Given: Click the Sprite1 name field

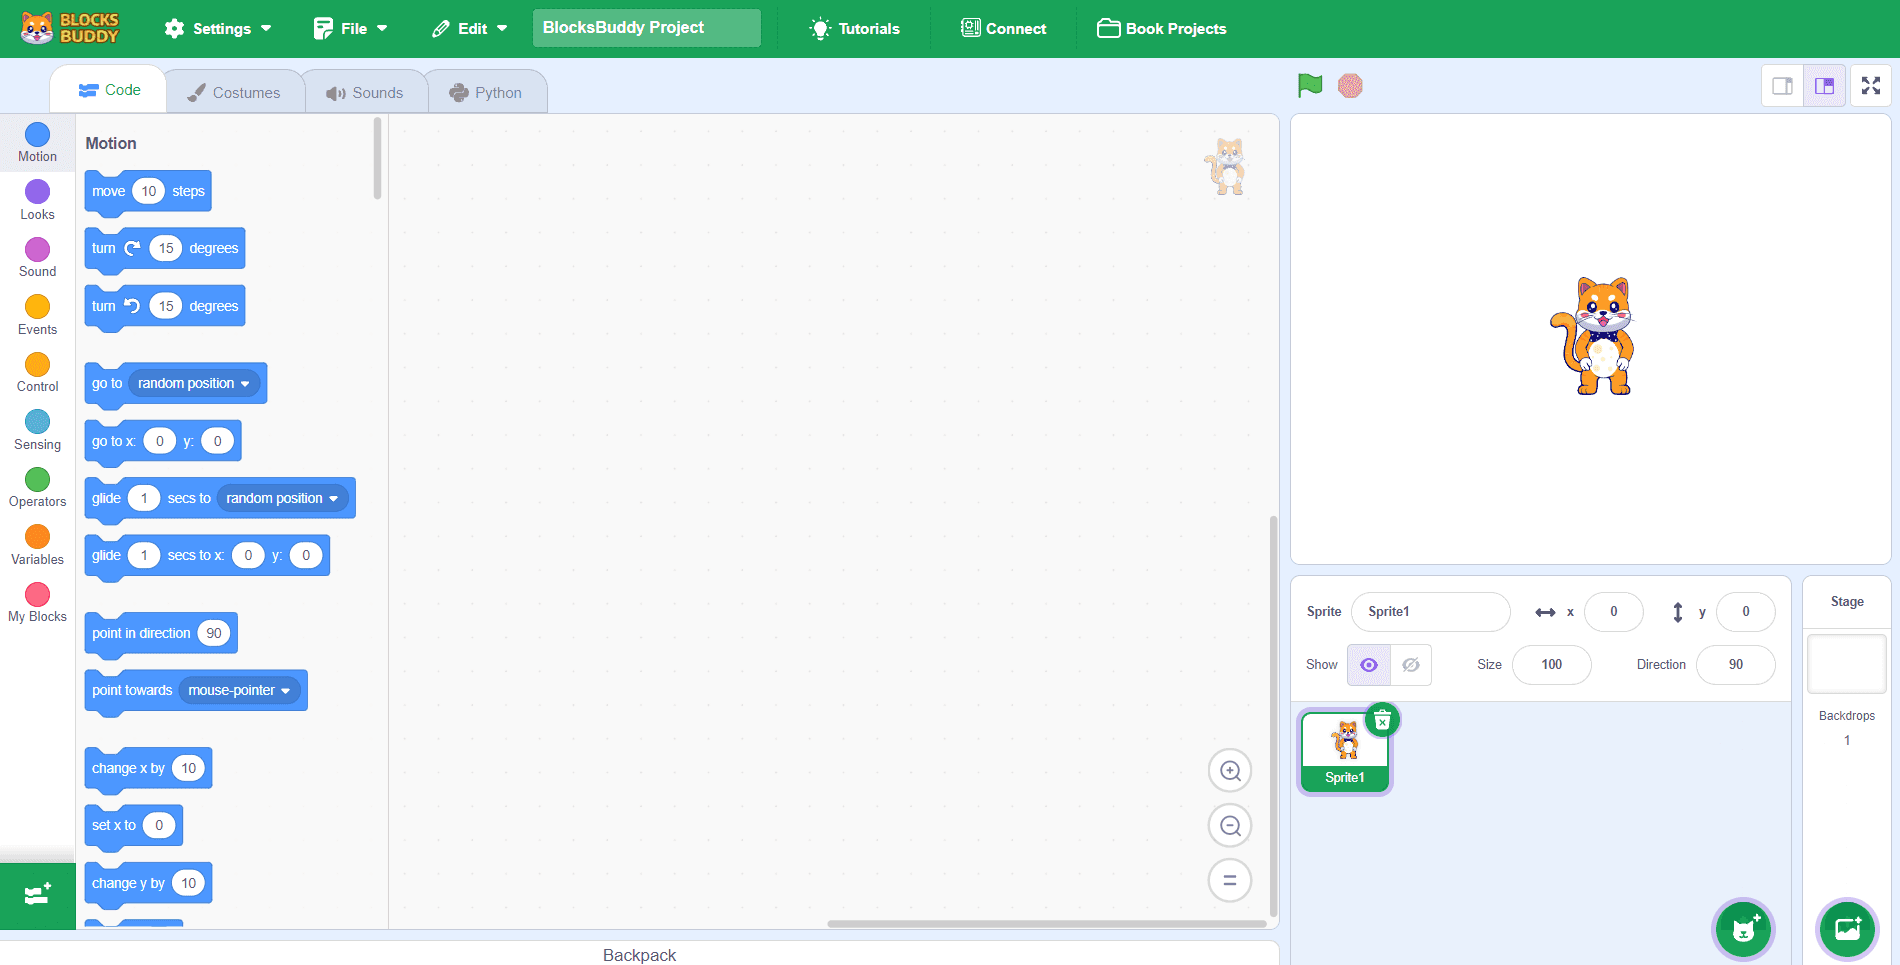Looking at the screenshot, I should [1430, 612].
